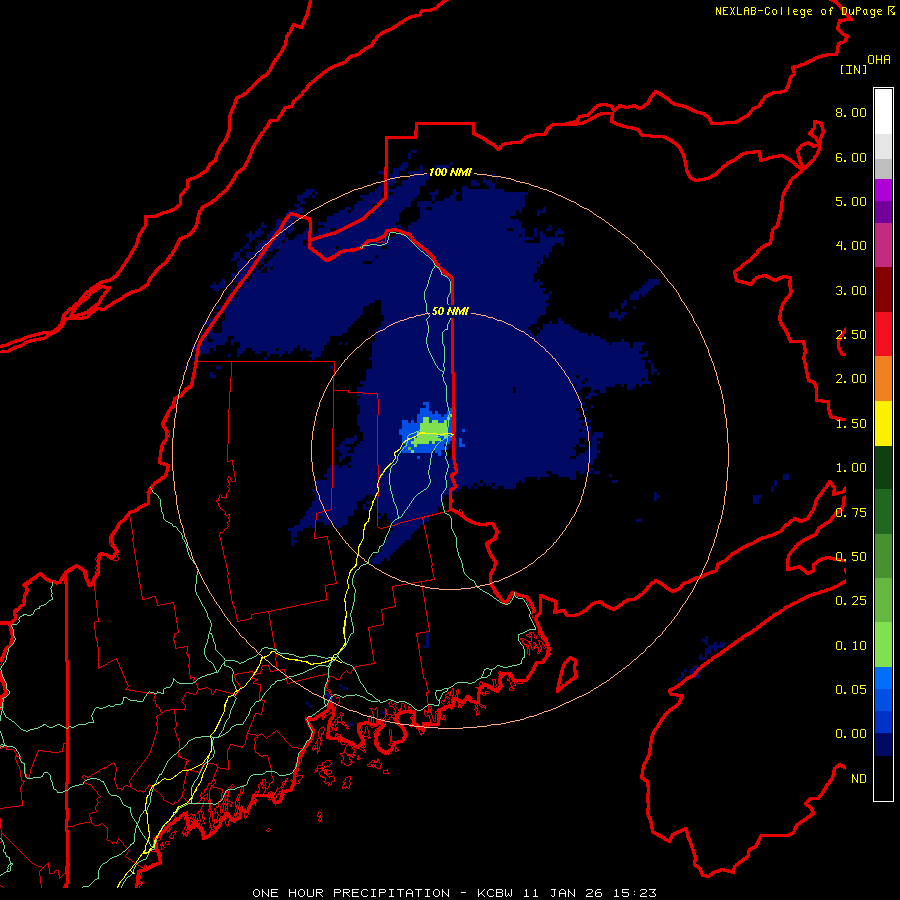Click the ND legend label

click(x=859, y=779)
